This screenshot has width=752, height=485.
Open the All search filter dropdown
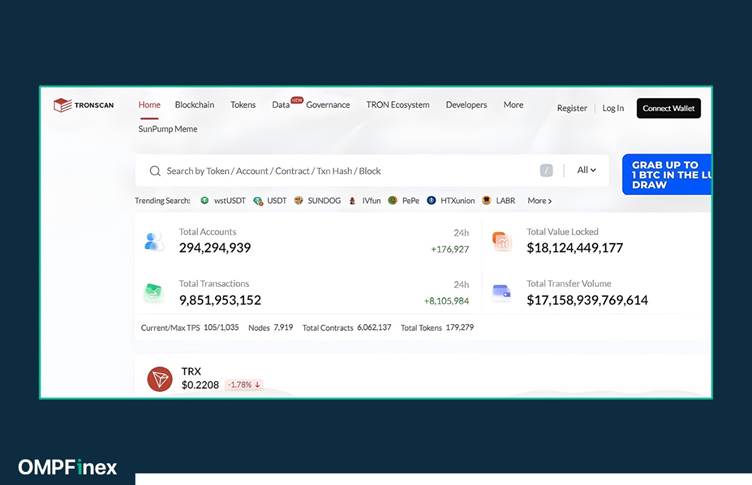586,170
